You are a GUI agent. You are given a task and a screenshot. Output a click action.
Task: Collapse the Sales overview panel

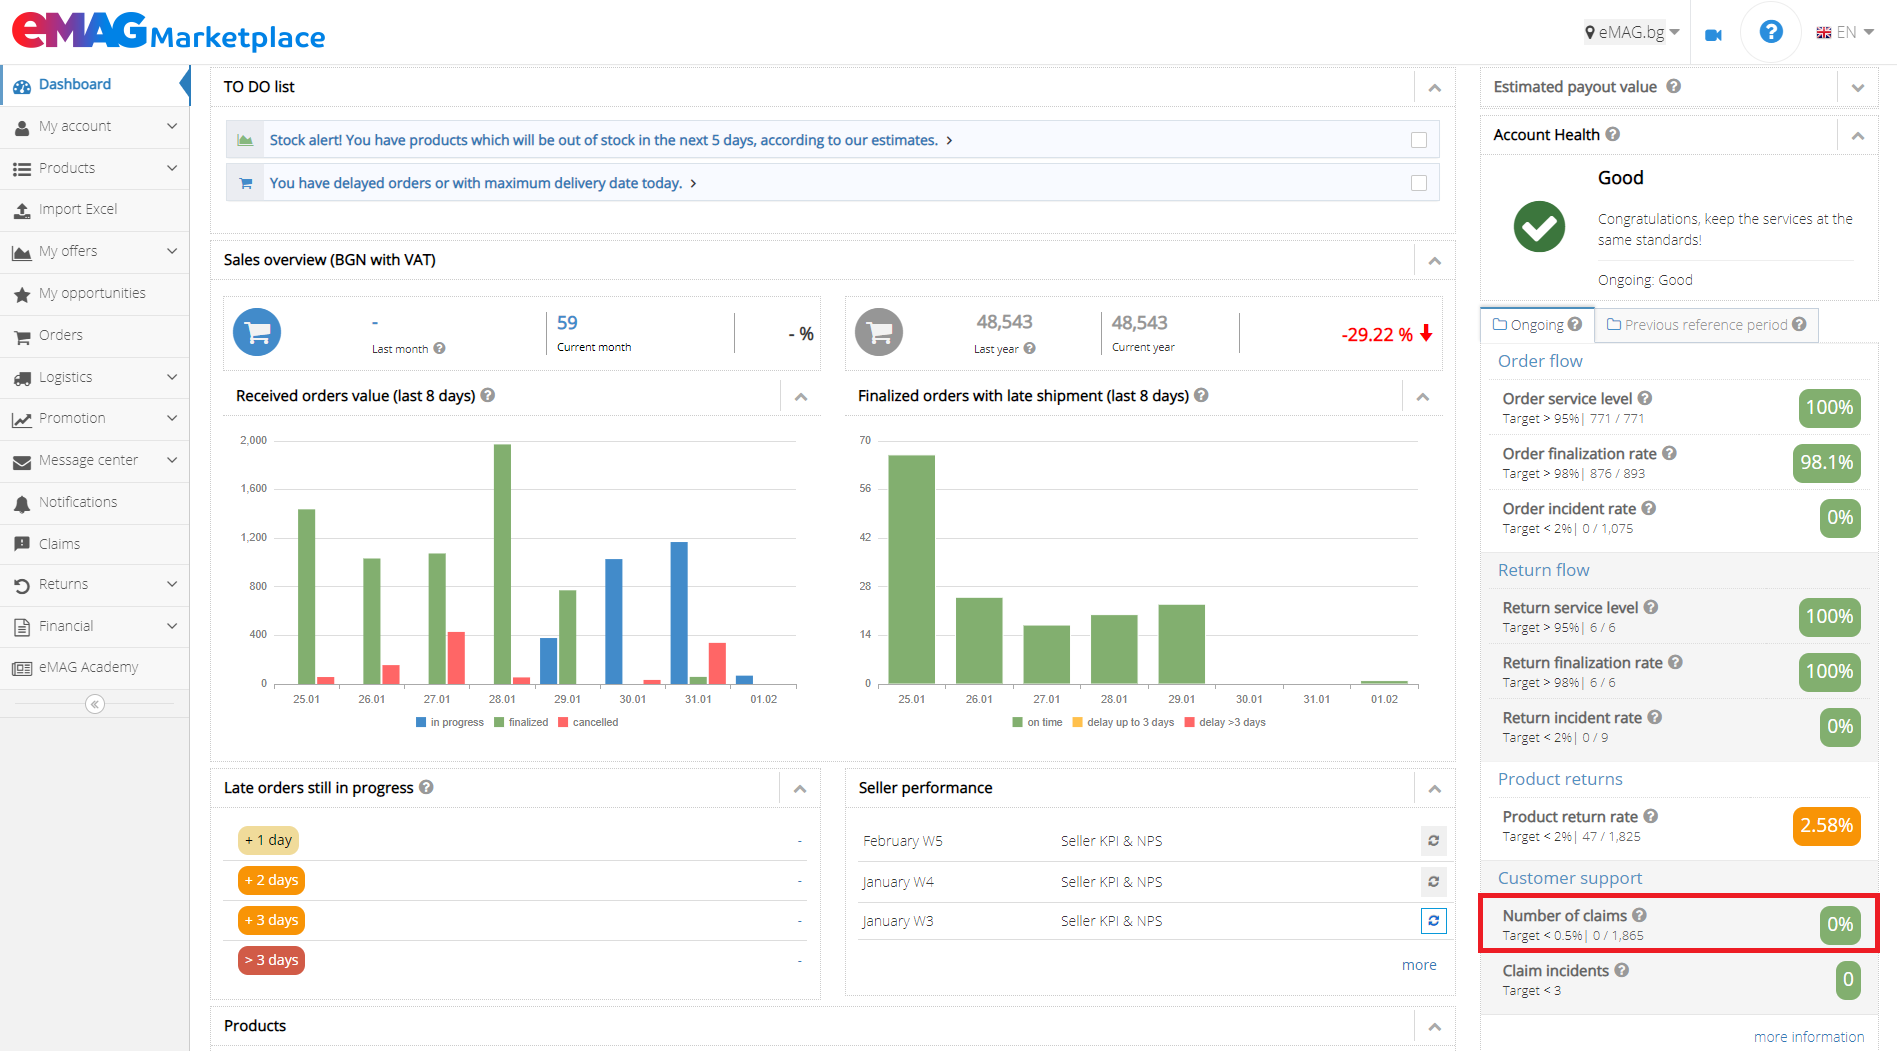1434,260
